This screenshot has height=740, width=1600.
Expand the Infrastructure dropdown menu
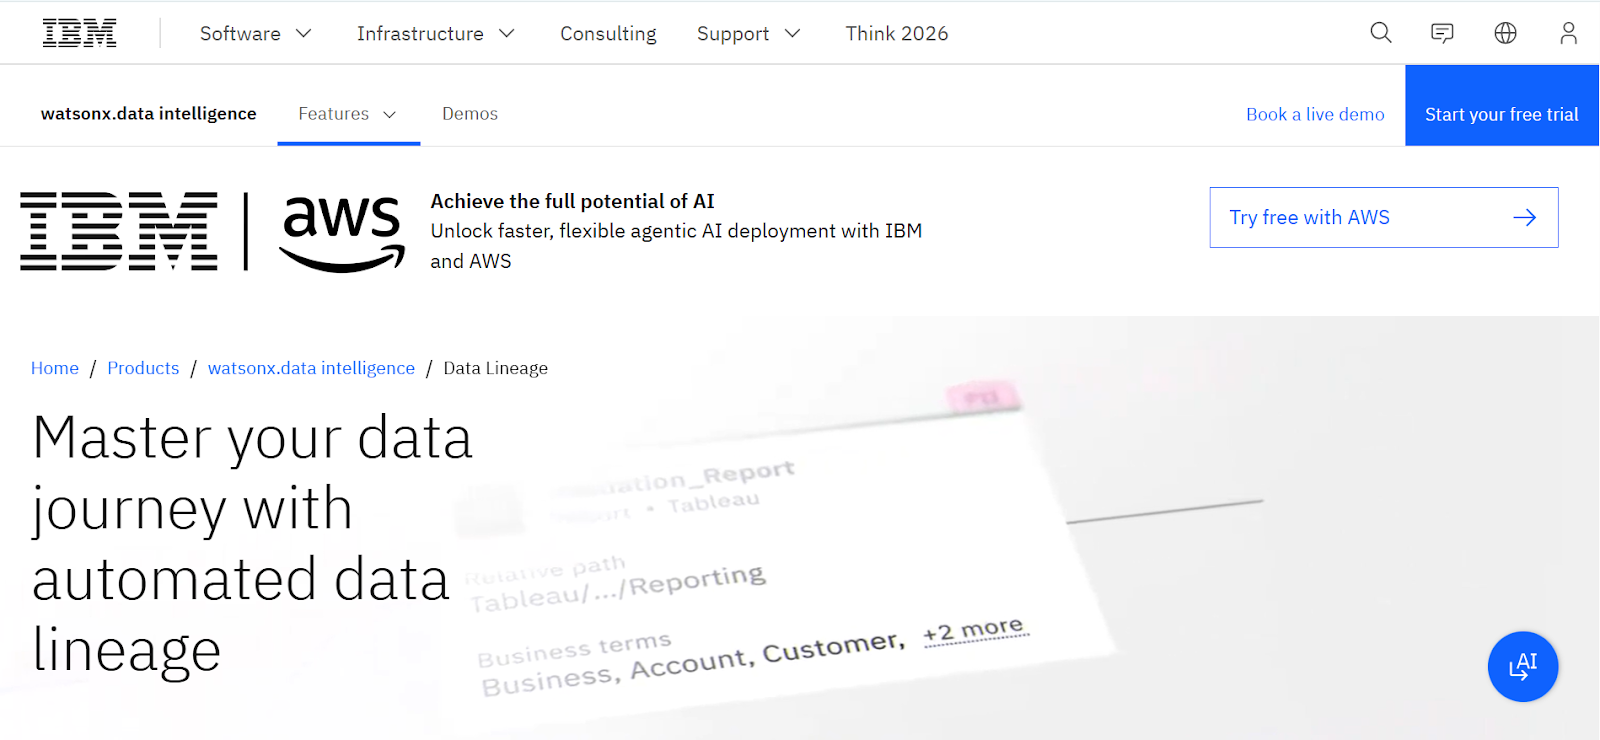tap(435, 33)
